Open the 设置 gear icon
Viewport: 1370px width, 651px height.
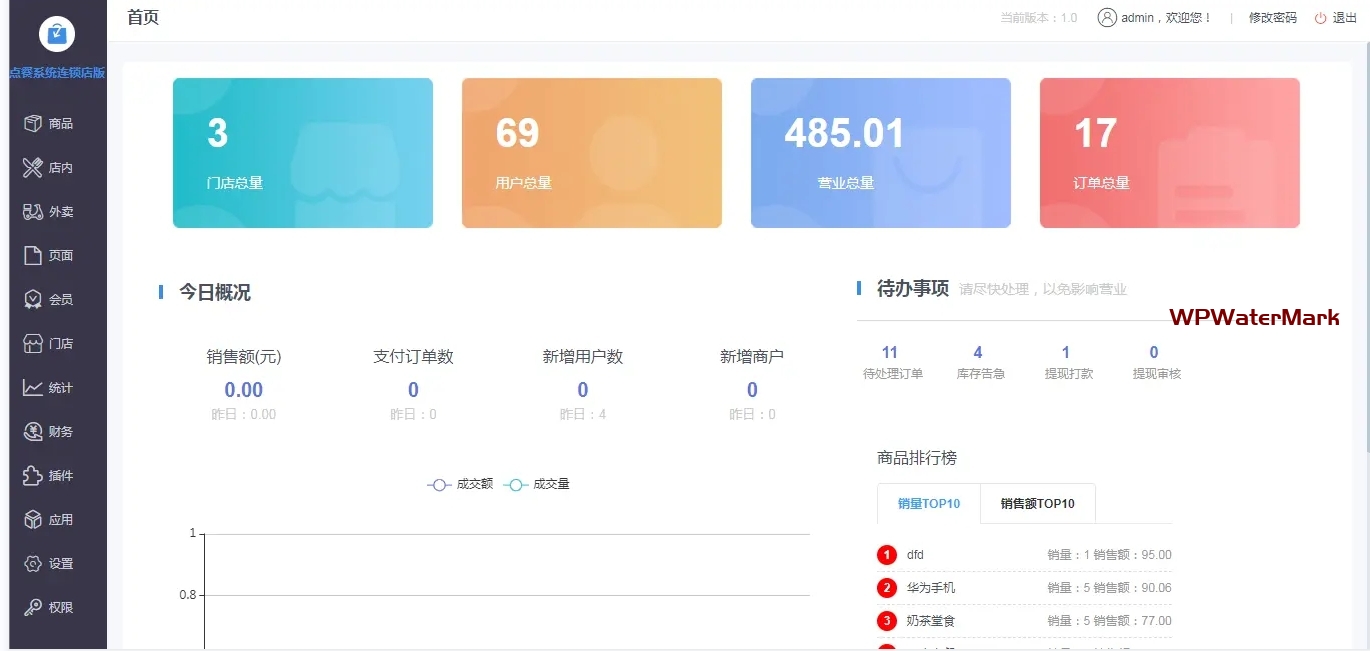(x=33, y=564)
